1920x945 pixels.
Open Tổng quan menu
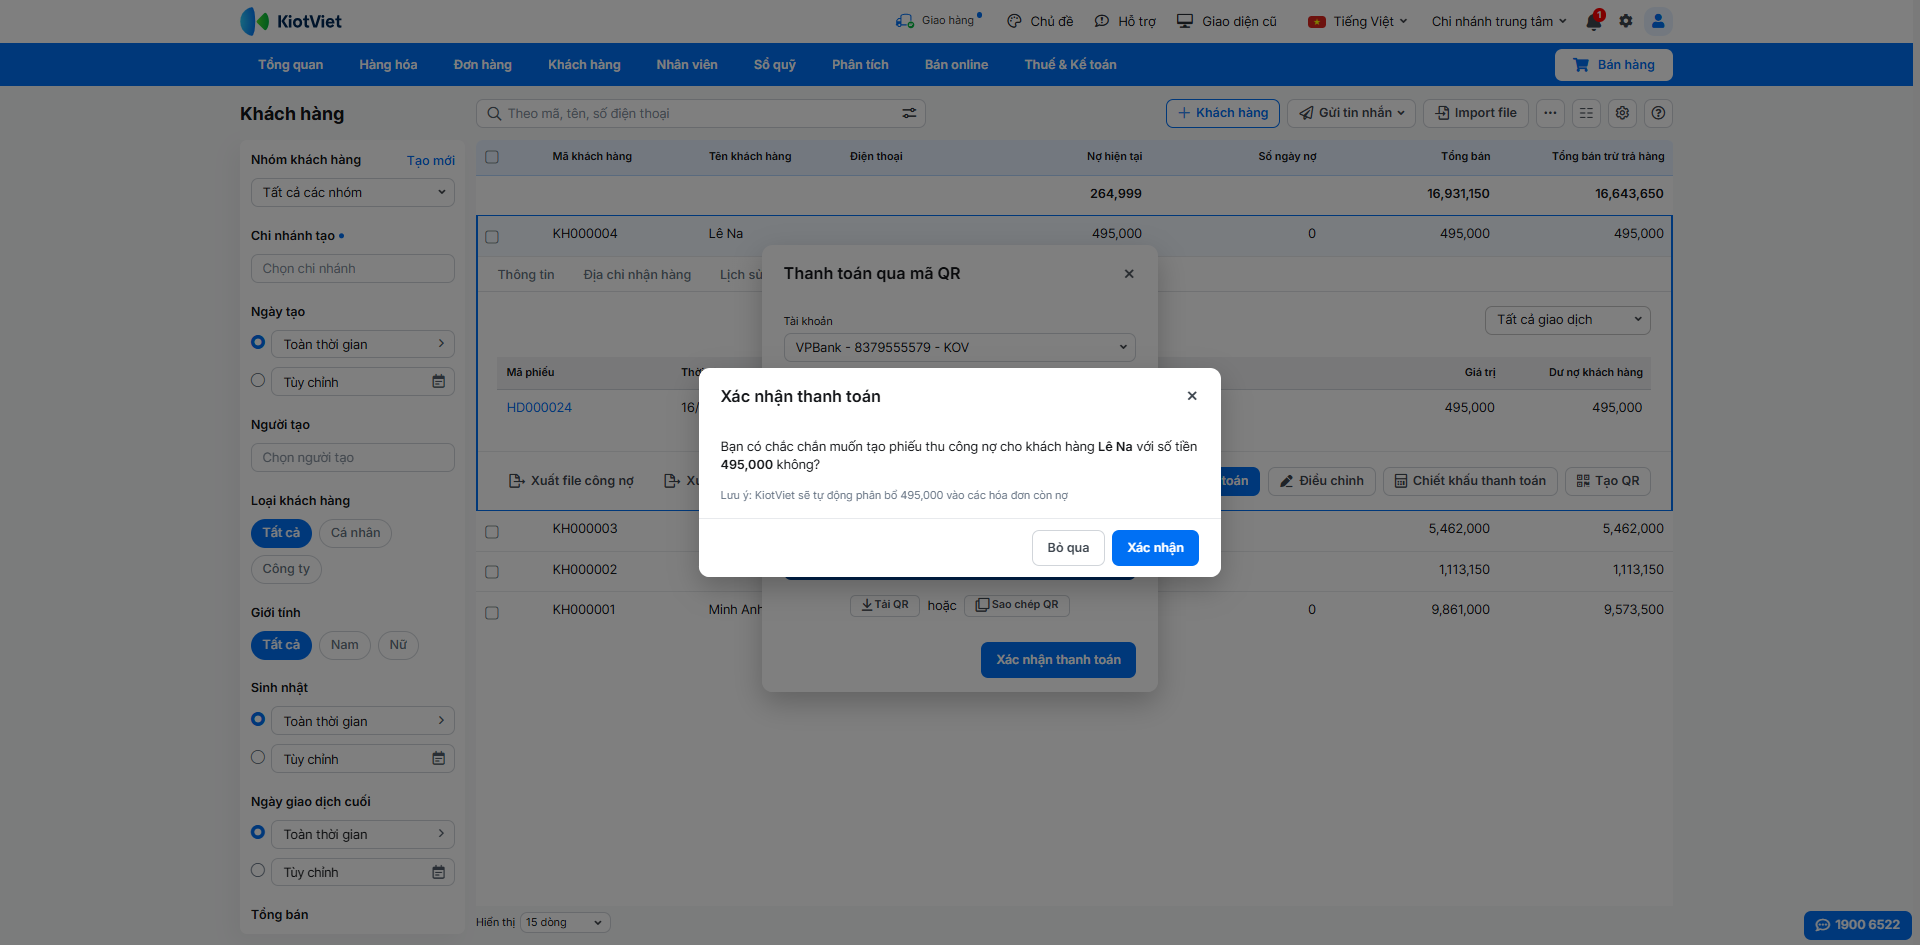290,65
